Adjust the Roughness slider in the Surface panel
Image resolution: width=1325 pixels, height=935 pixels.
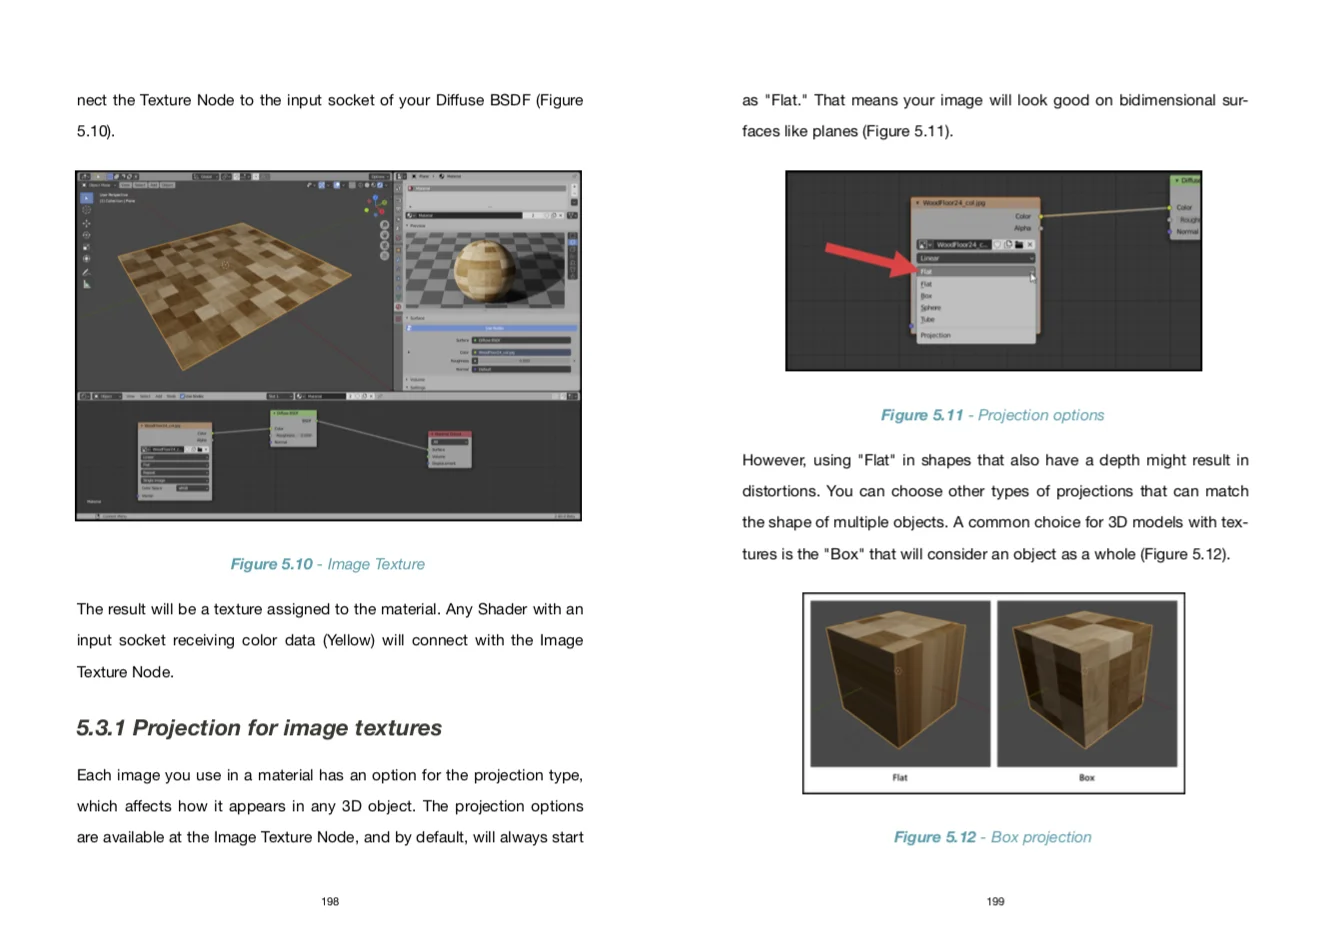(523, 361)
